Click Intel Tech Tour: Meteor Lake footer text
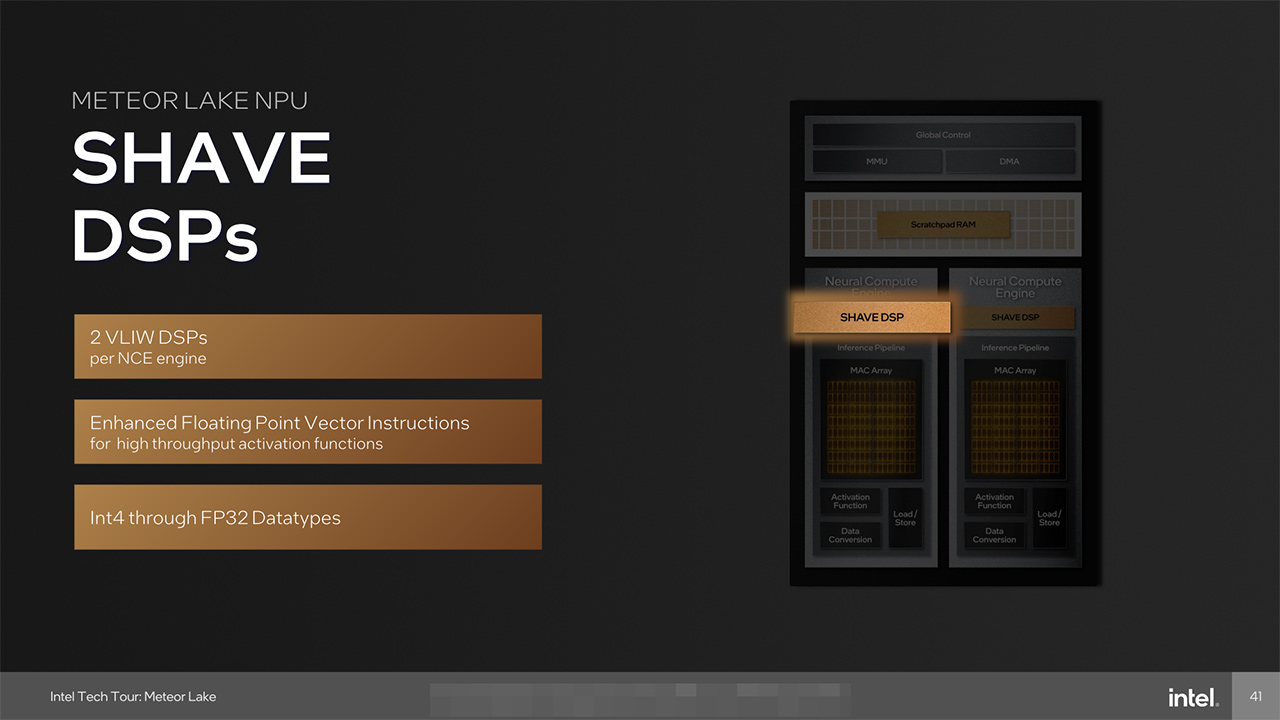Image resolution: width=1280 pixels, height=720 pixels. [133, 696]
